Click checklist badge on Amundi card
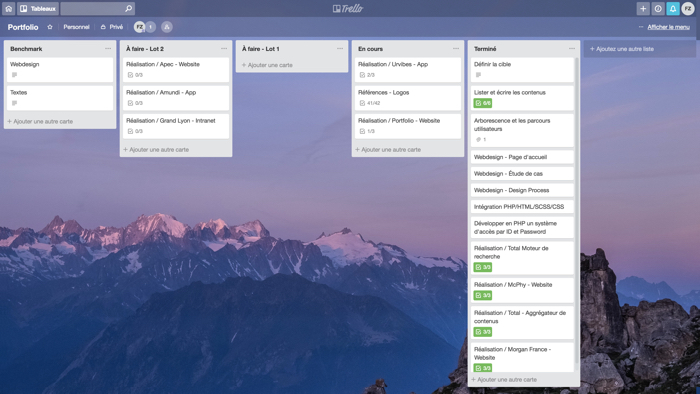700x394 pixels. tap(135, 103)
